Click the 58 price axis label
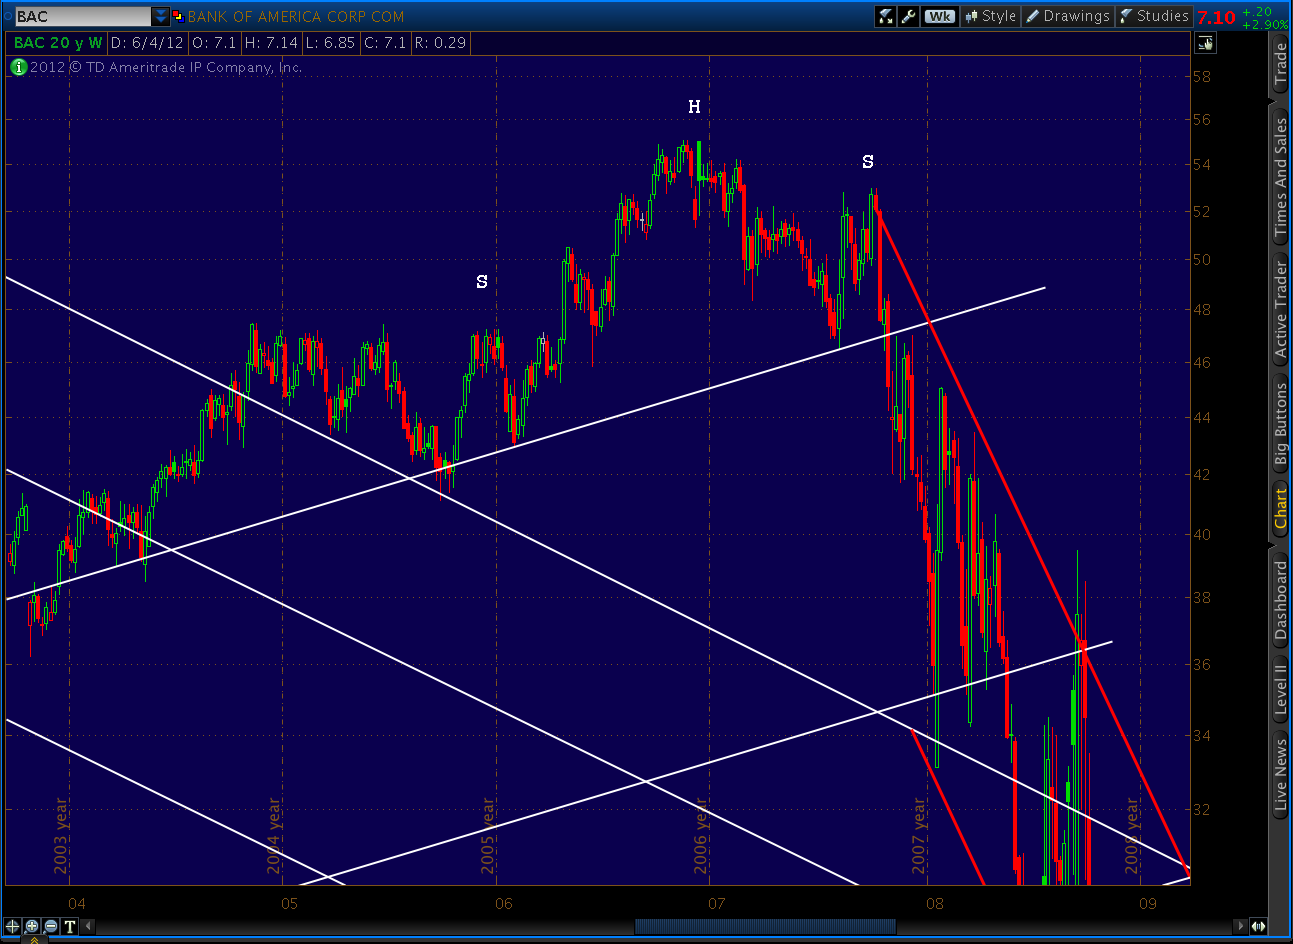This screenshot has width=1293, height=944. (1201, 76)
